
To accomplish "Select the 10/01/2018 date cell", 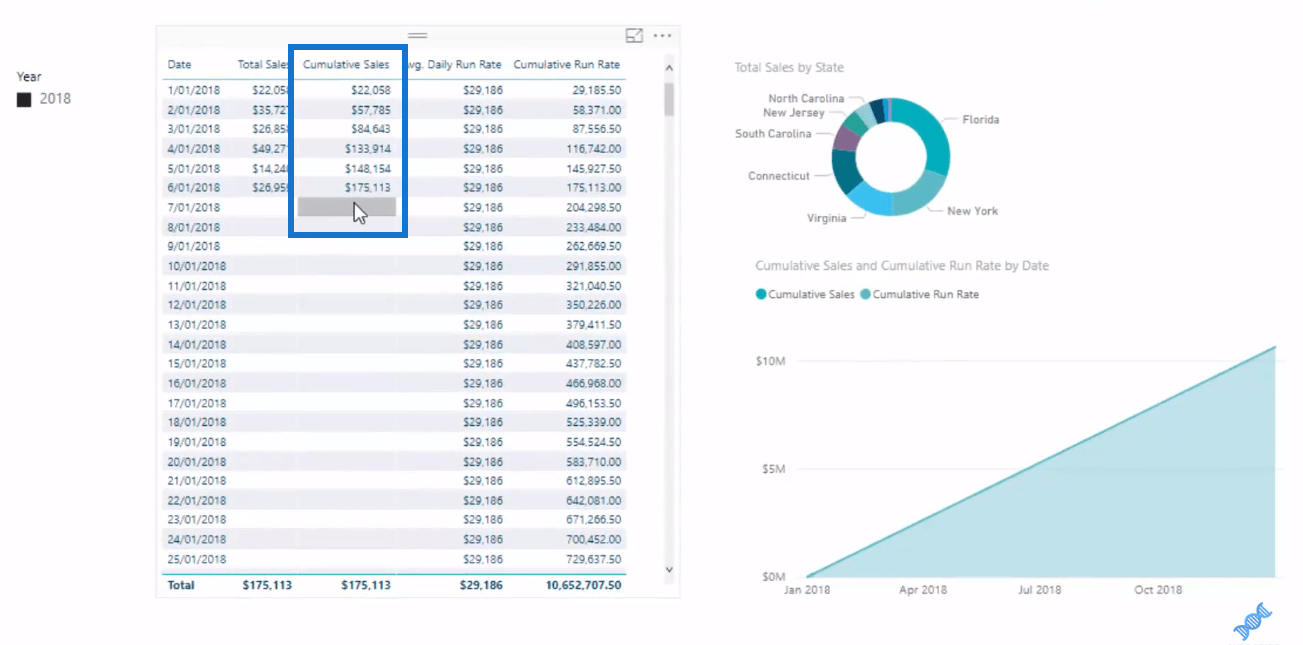I will [x=197, y=266].
